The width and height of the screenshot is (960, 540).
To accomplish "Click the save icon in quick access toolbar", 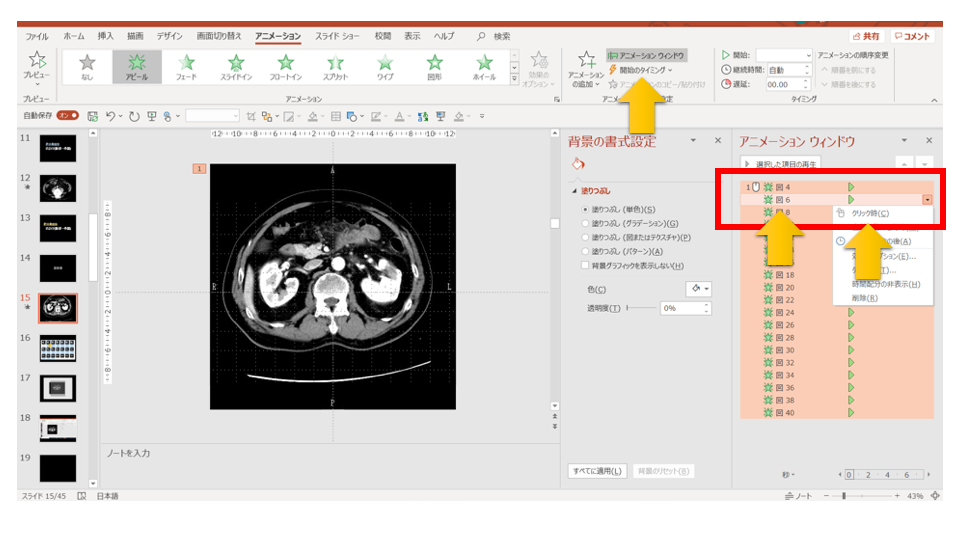I will [92, 116].
